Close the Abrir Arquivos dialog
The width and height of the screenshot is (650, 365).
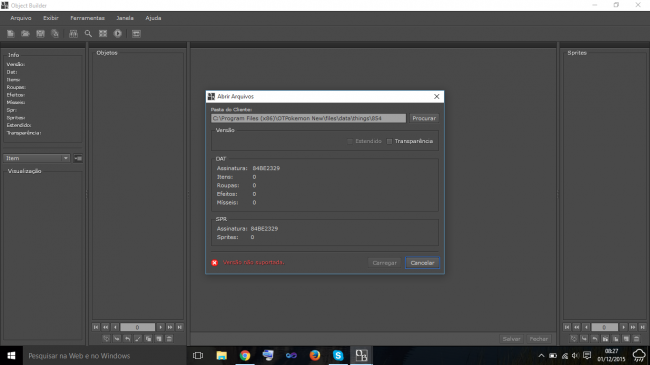coord(437,96)
